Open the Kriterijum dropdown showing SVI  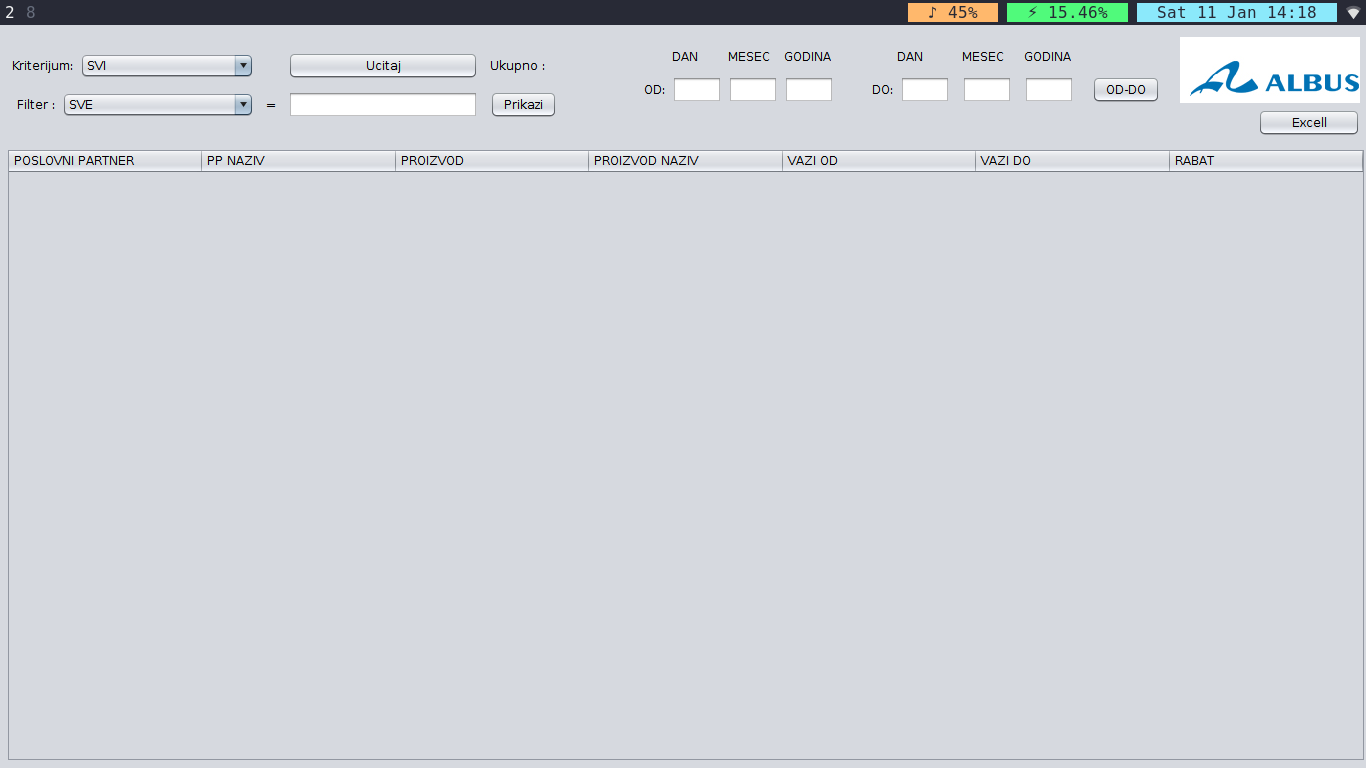(167, 66)
